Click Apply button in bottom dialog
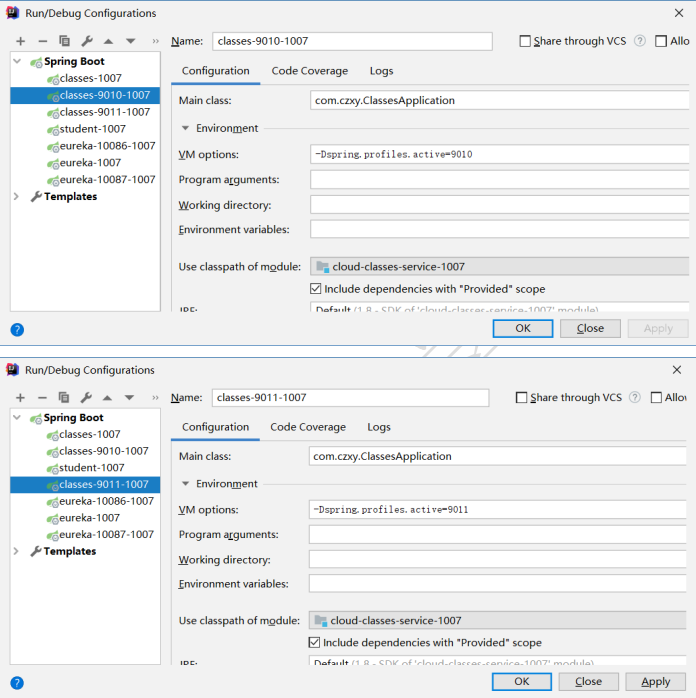Viewport: 696px width, 698px height. click(656, 682)
